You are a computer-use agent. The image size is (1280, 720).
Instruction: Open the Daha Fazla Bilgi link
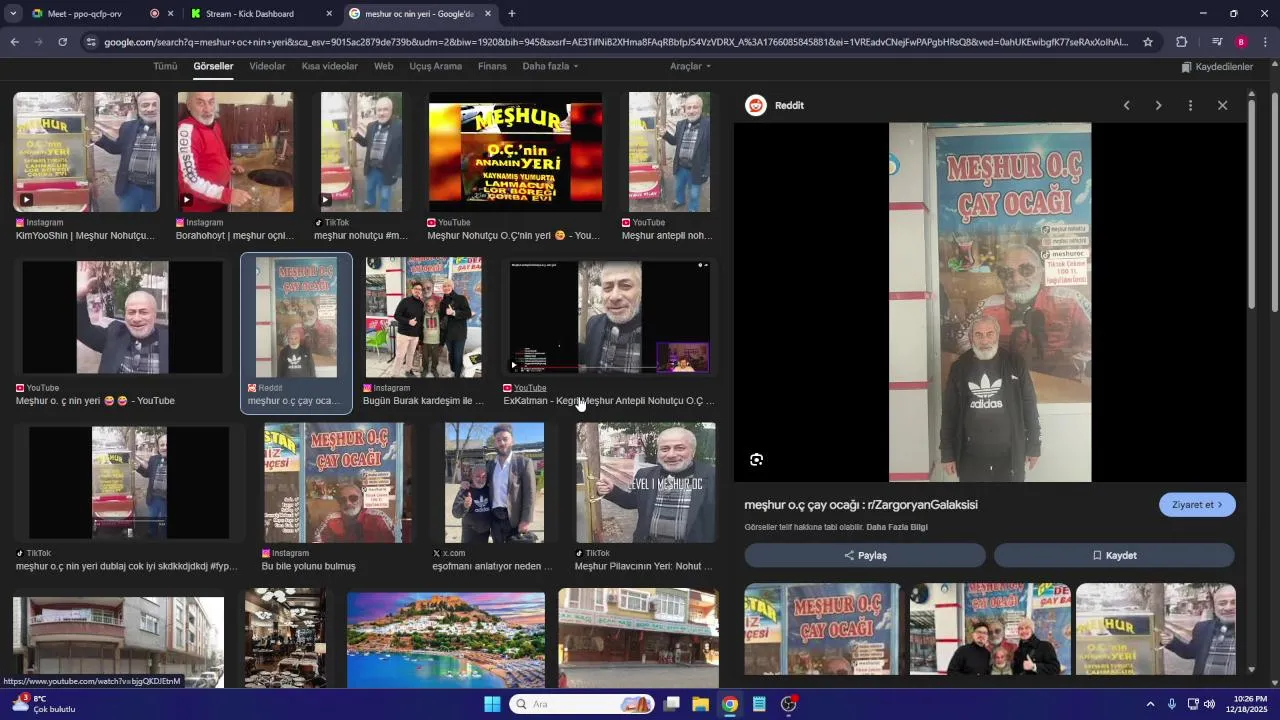coord(897,527)
